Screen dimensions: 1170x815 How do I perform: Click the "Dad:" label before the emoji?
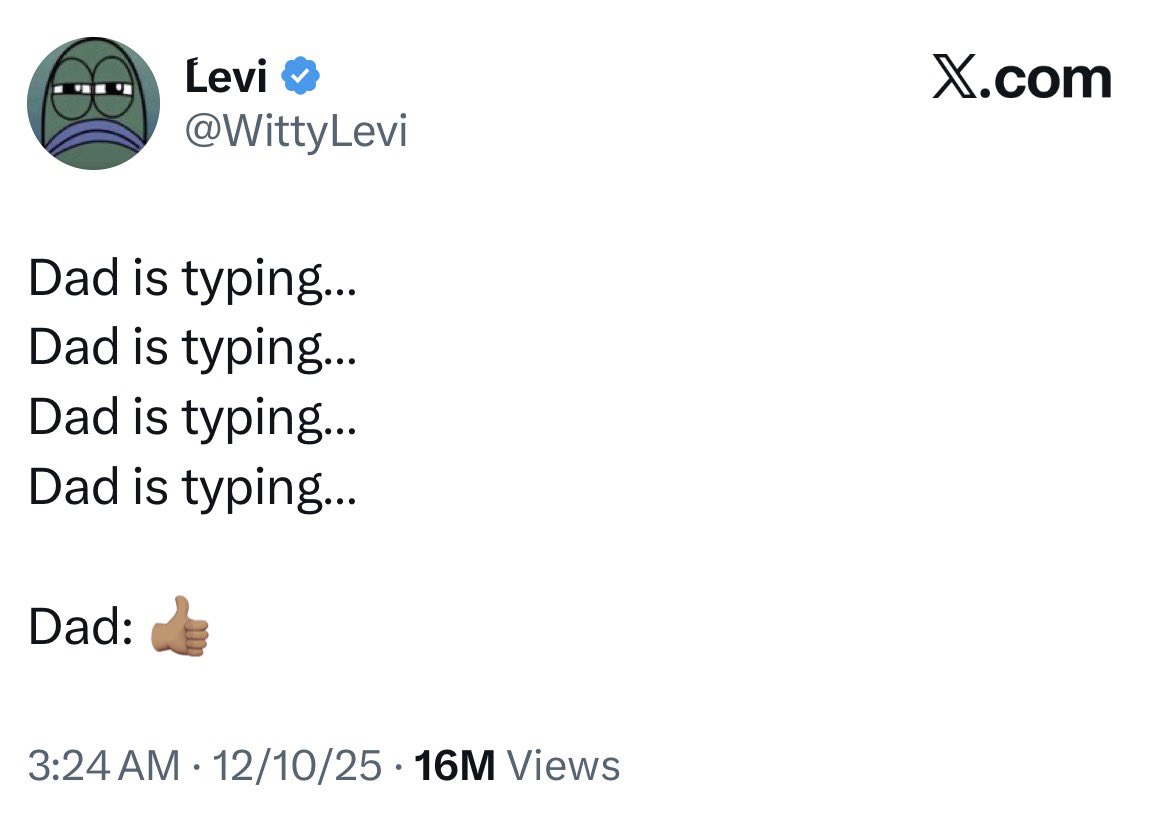pyautogui.click(x=81, y=627)
